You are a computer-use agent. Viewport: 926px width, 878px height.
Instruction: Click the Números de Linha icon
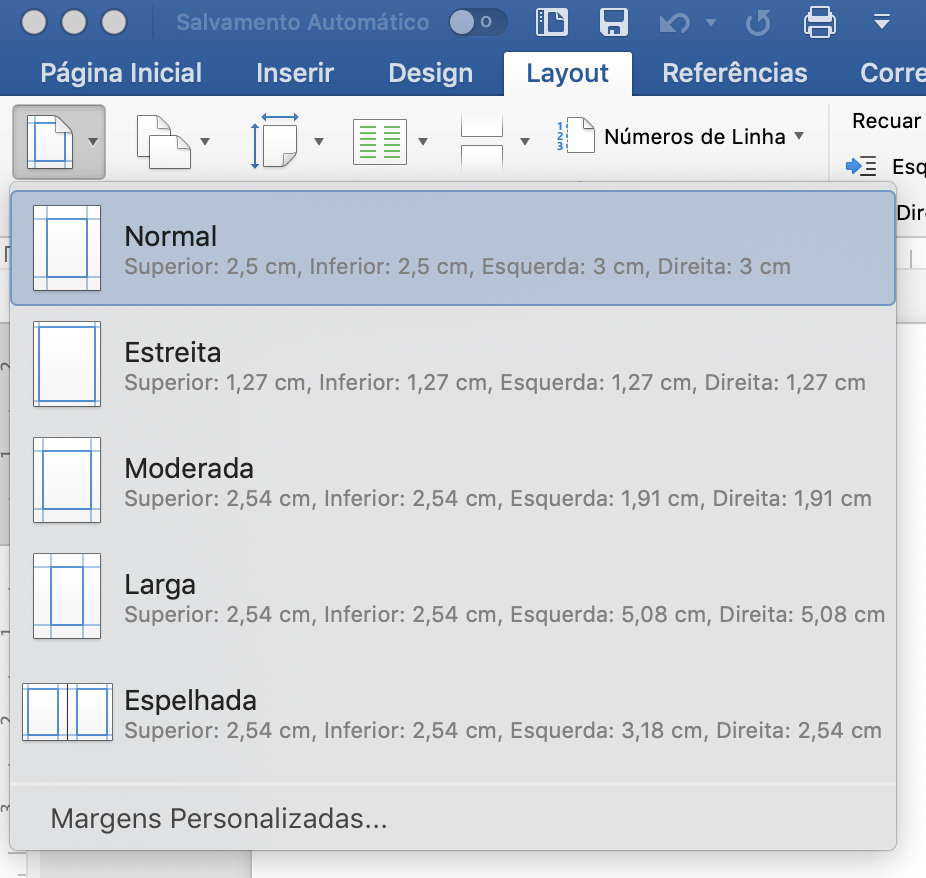coord(577,135)
